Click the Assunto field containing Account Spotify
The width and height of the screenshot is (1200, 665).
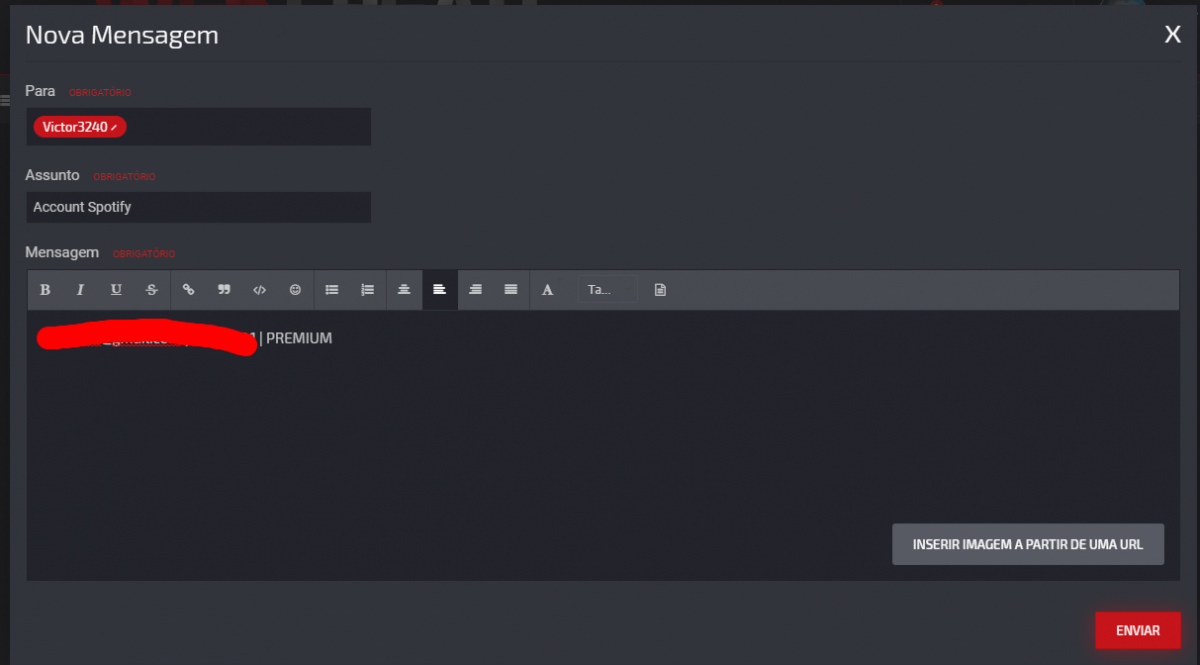tap(198, 207)
